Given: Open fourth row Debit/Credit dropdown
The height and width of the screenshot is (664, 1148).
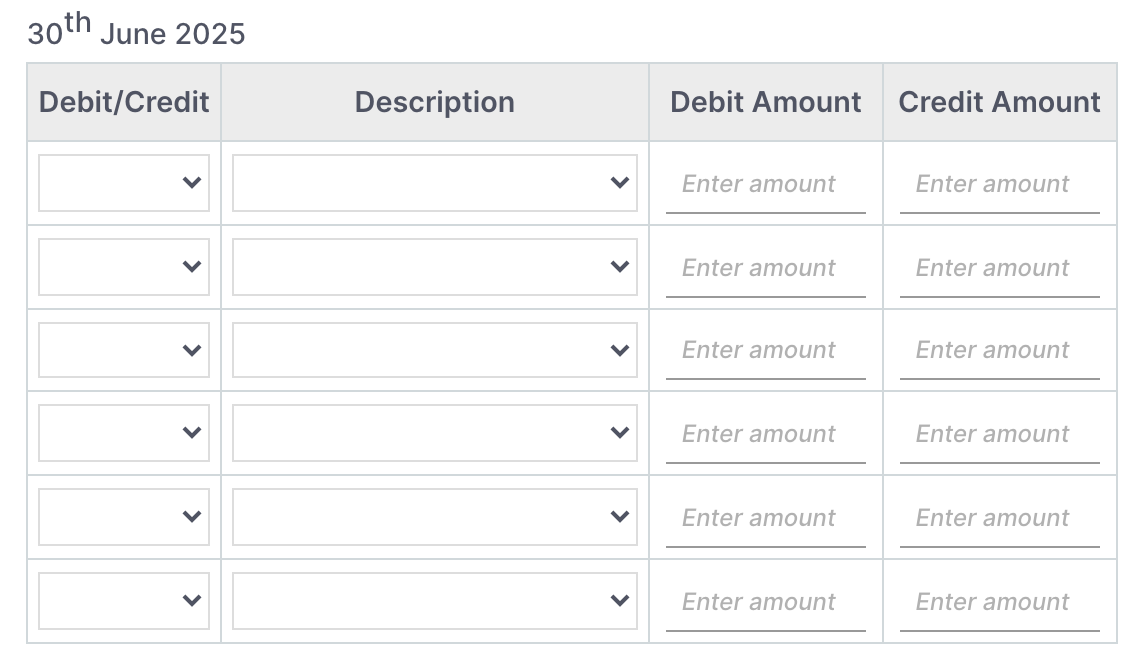Looking at the screenshot, I should point(124,433).
